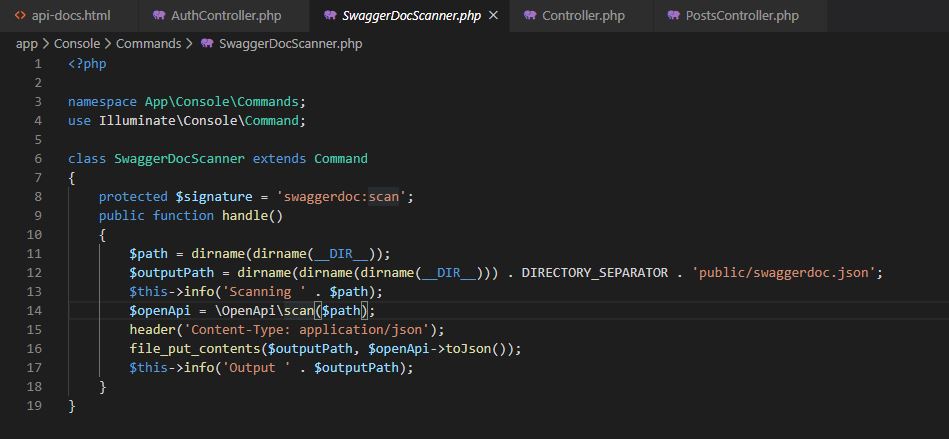
Task: Click the PHP elephant icon on AuthController.php tab
Action: point(159,16)
